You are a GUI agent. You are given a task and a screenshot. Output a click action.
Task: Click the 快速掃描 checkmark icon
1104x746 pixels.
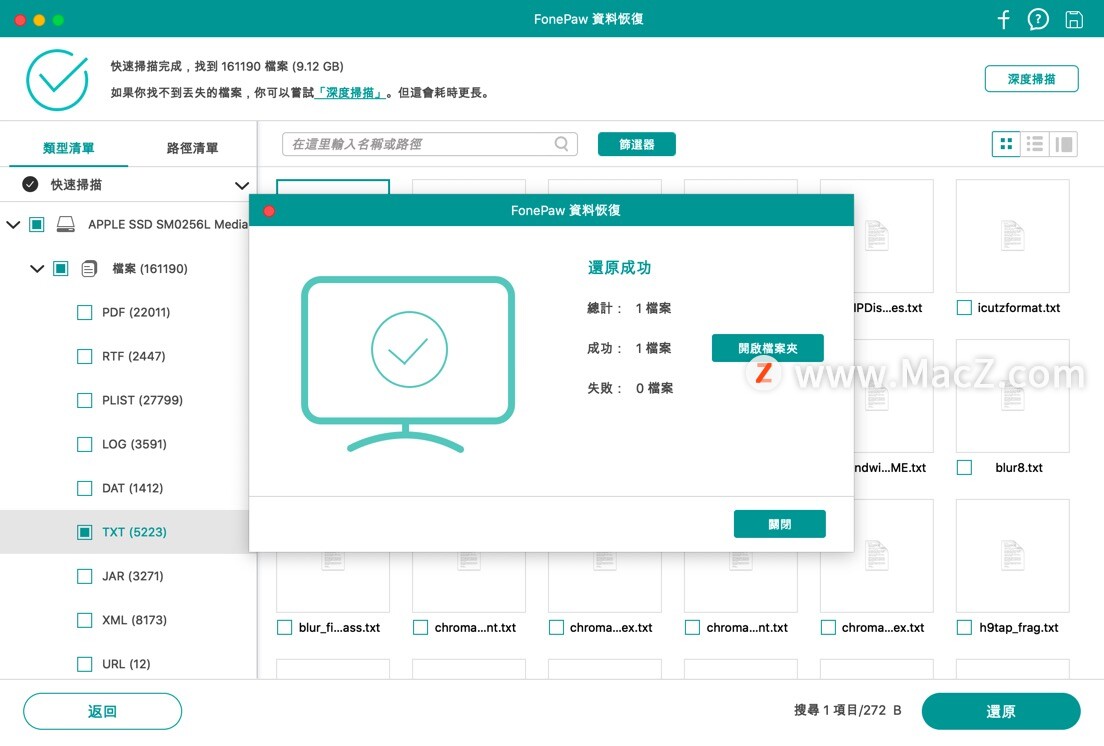point(30,184)
